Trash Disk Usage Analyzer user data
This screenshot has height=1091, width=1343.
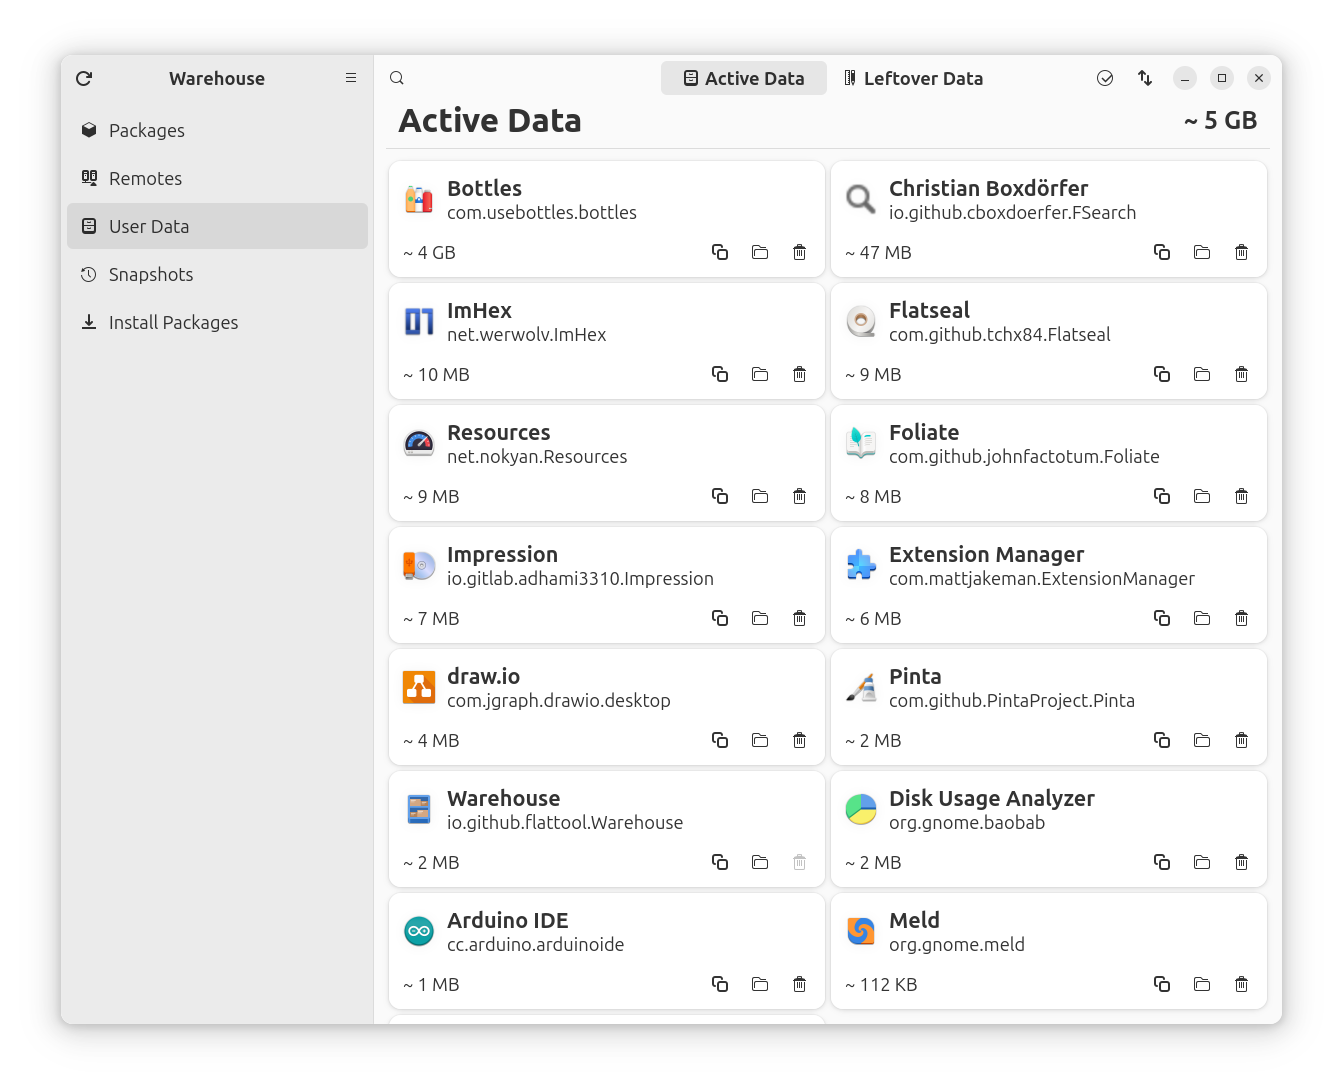1242,862
